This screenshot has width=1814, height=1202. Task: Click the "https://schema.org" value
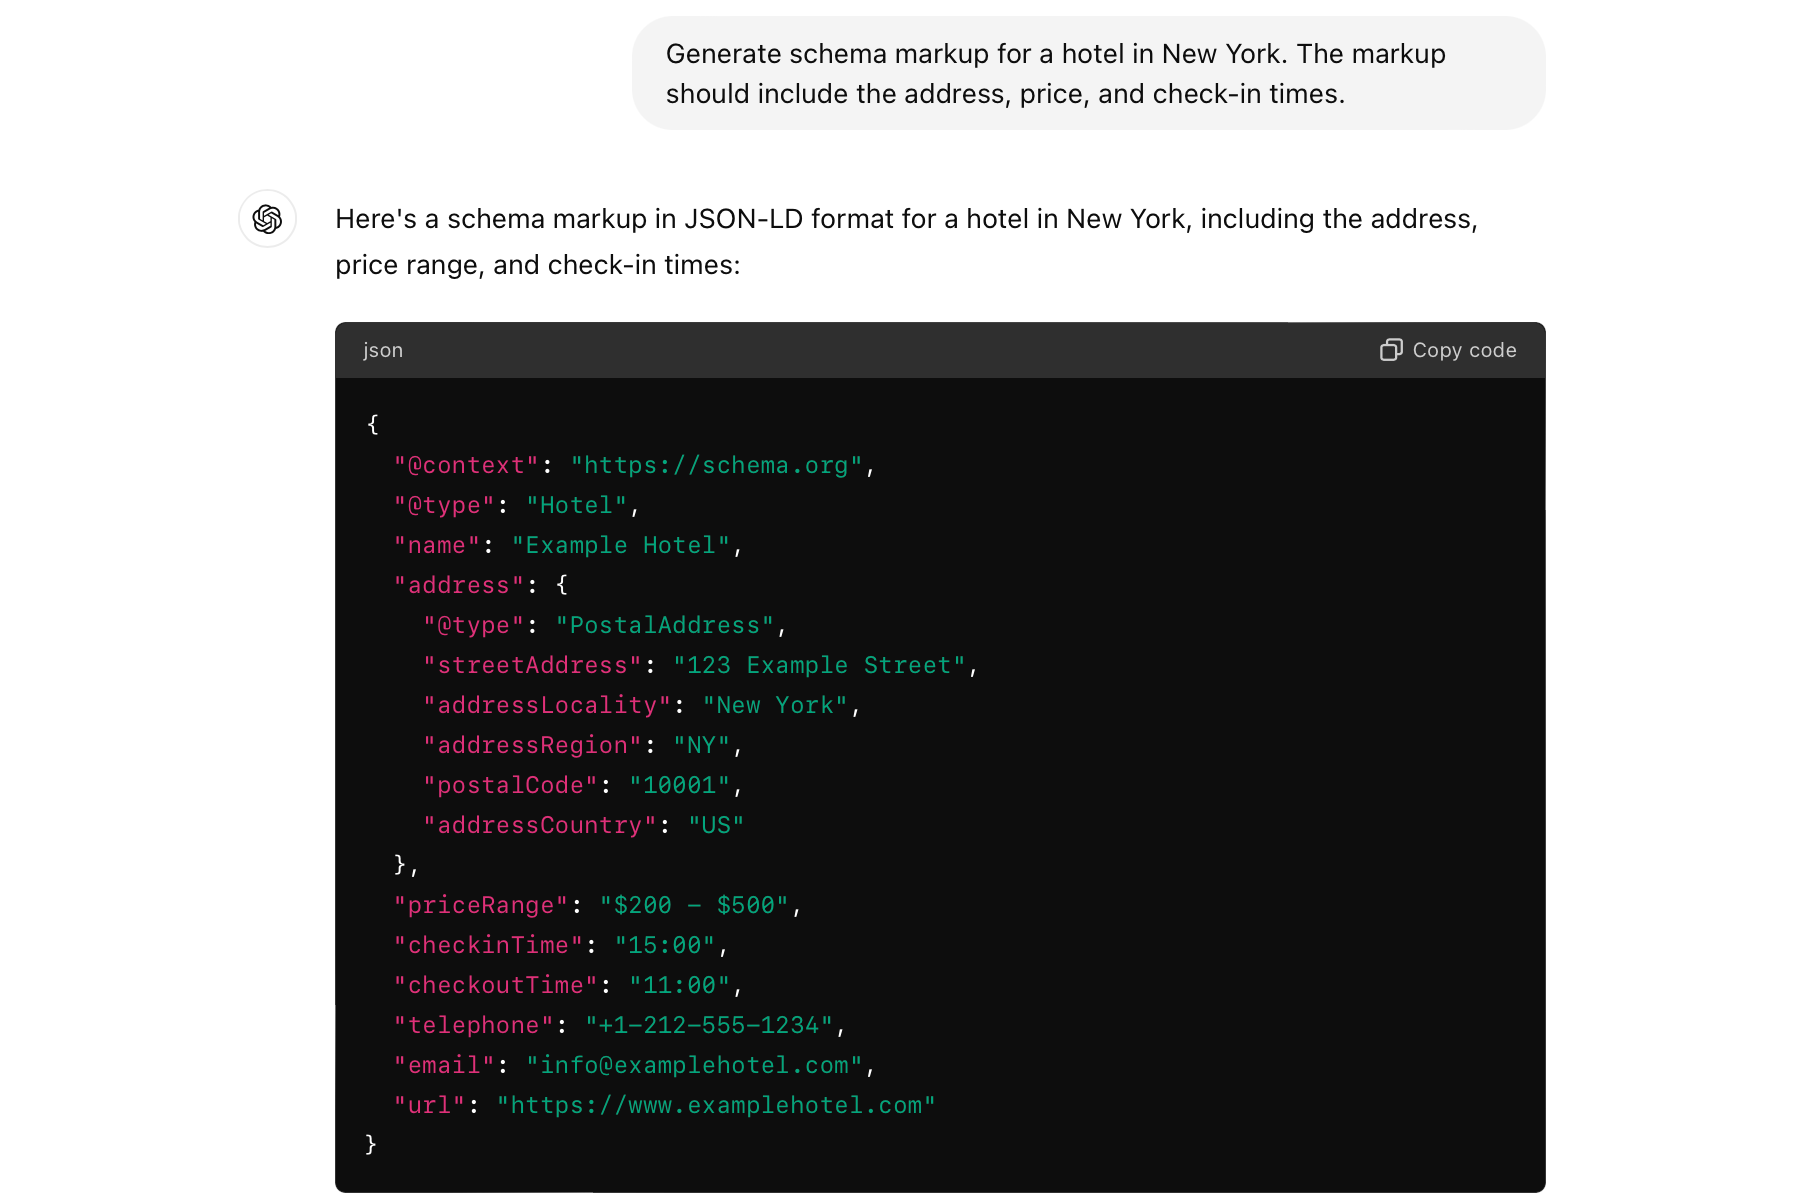716,466
